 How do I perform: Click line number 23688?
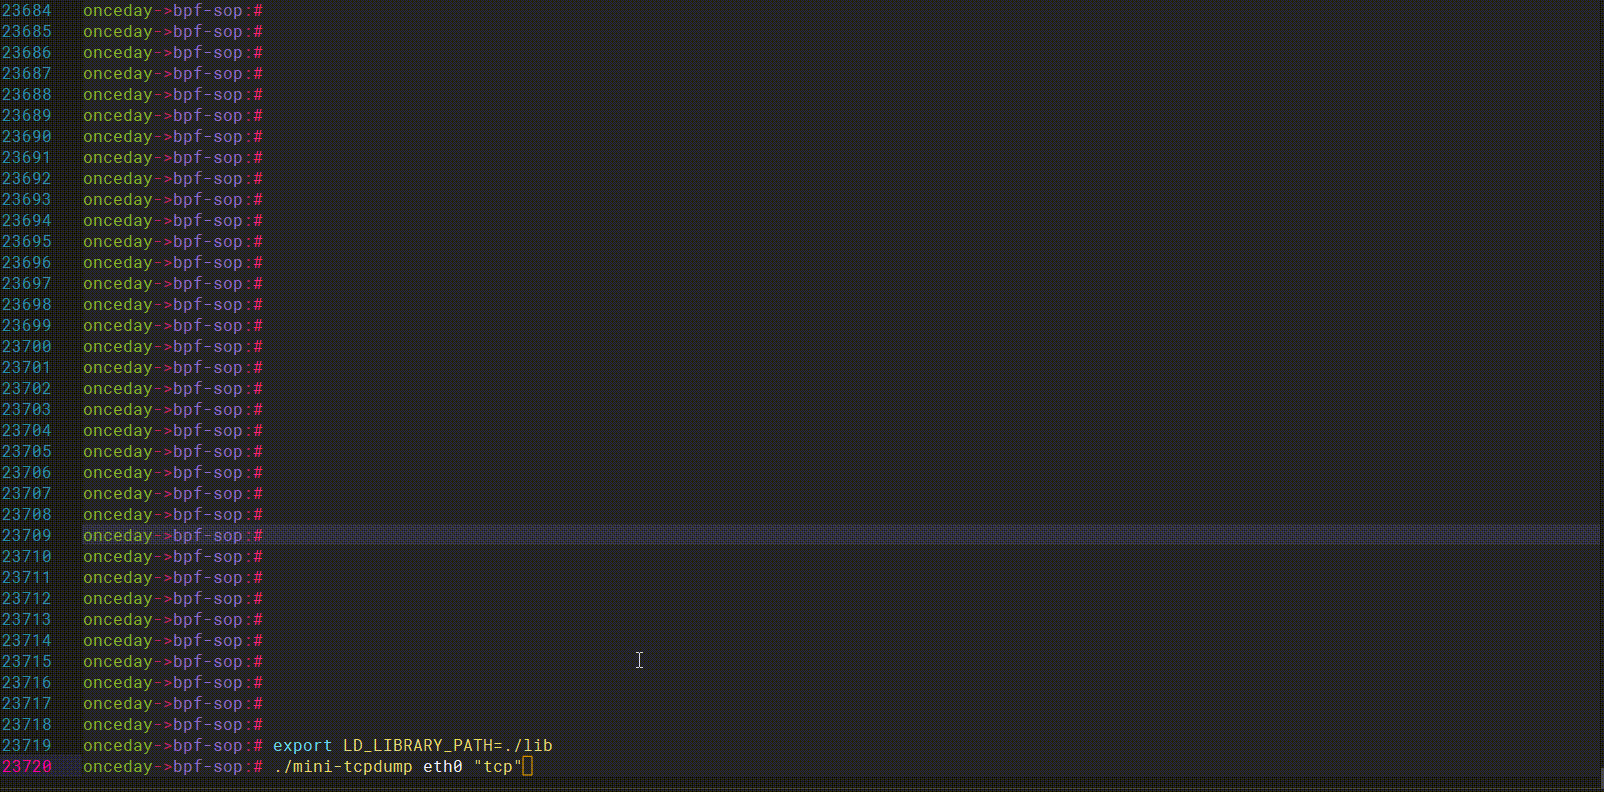click(27, 95)
